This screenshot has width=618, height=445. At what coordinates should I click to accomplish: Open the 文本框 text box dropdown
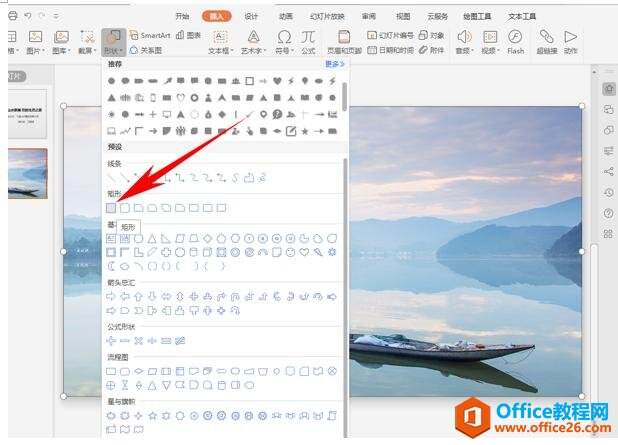coord(221,42)
